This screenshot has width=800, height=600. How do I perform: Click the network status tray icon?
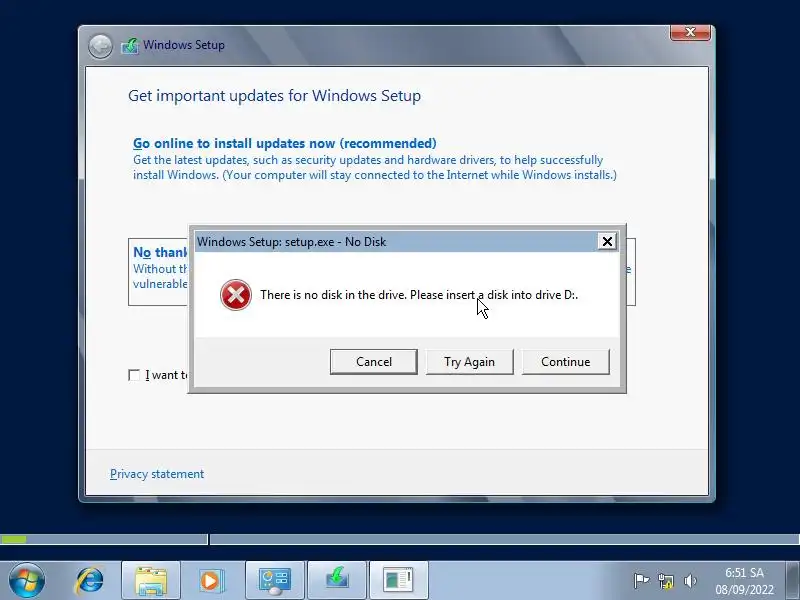pos(665,581)
